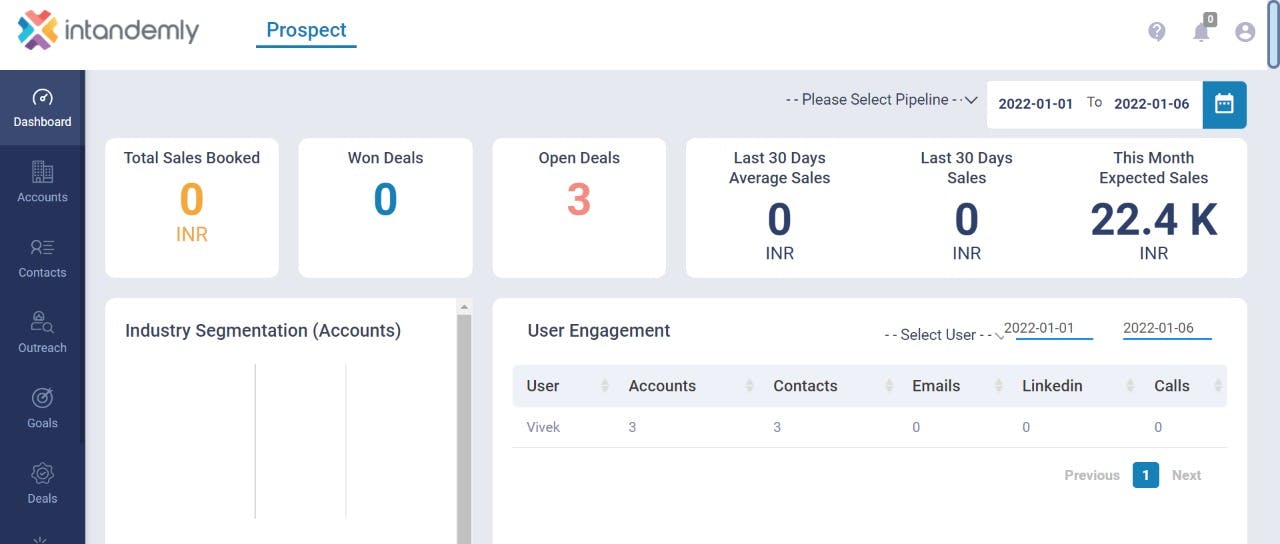Sort table by Accounts column
The image size is (1280, 544).
pos(750,386)
